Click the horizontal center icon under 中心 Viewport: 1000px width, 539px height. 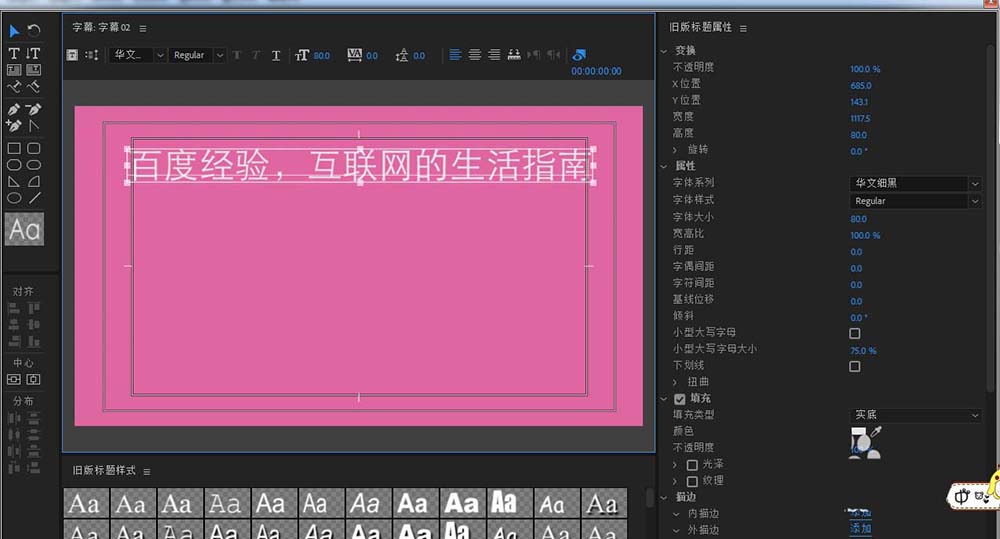33,379
